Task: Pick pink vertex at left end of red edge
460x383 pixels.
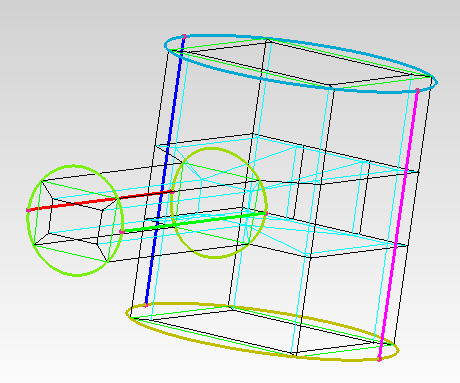Action: tap(28, 210)
